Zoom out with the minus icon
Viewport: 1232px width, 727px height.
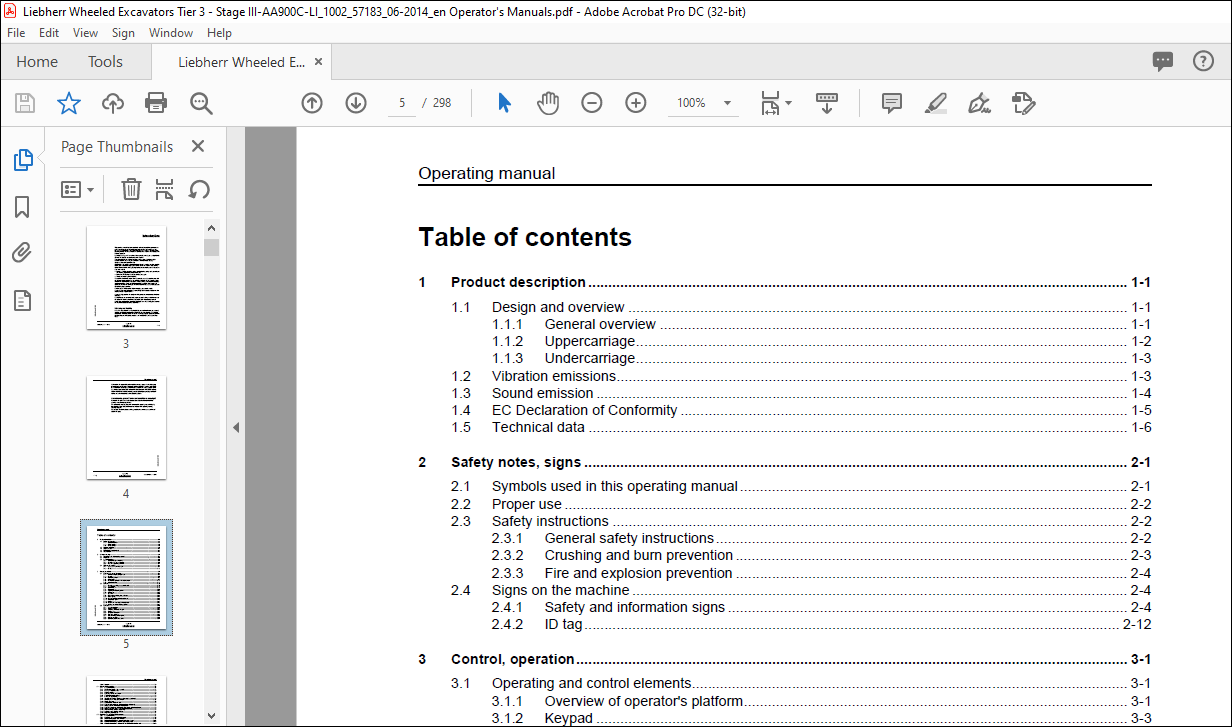tap(592, 103)
